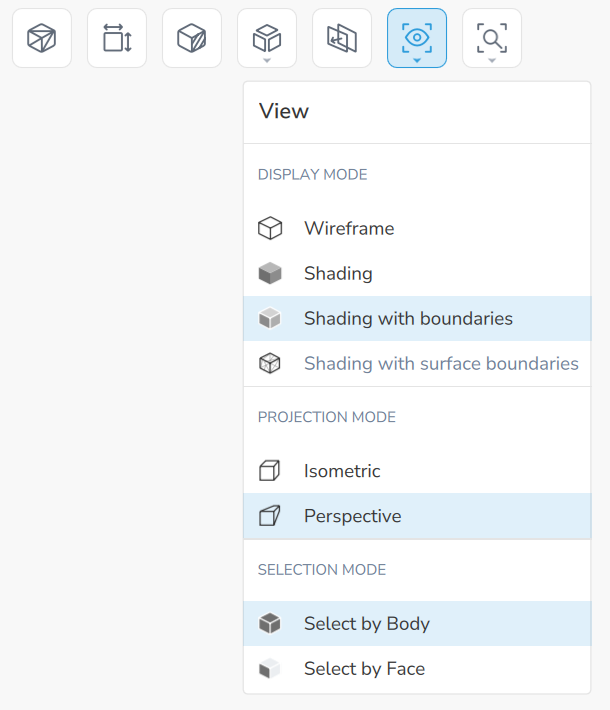This screenshot has width=610, height=710.
Task: Toggle the View eye menu button
Action: pyautogui.click(x=417, y=38)
